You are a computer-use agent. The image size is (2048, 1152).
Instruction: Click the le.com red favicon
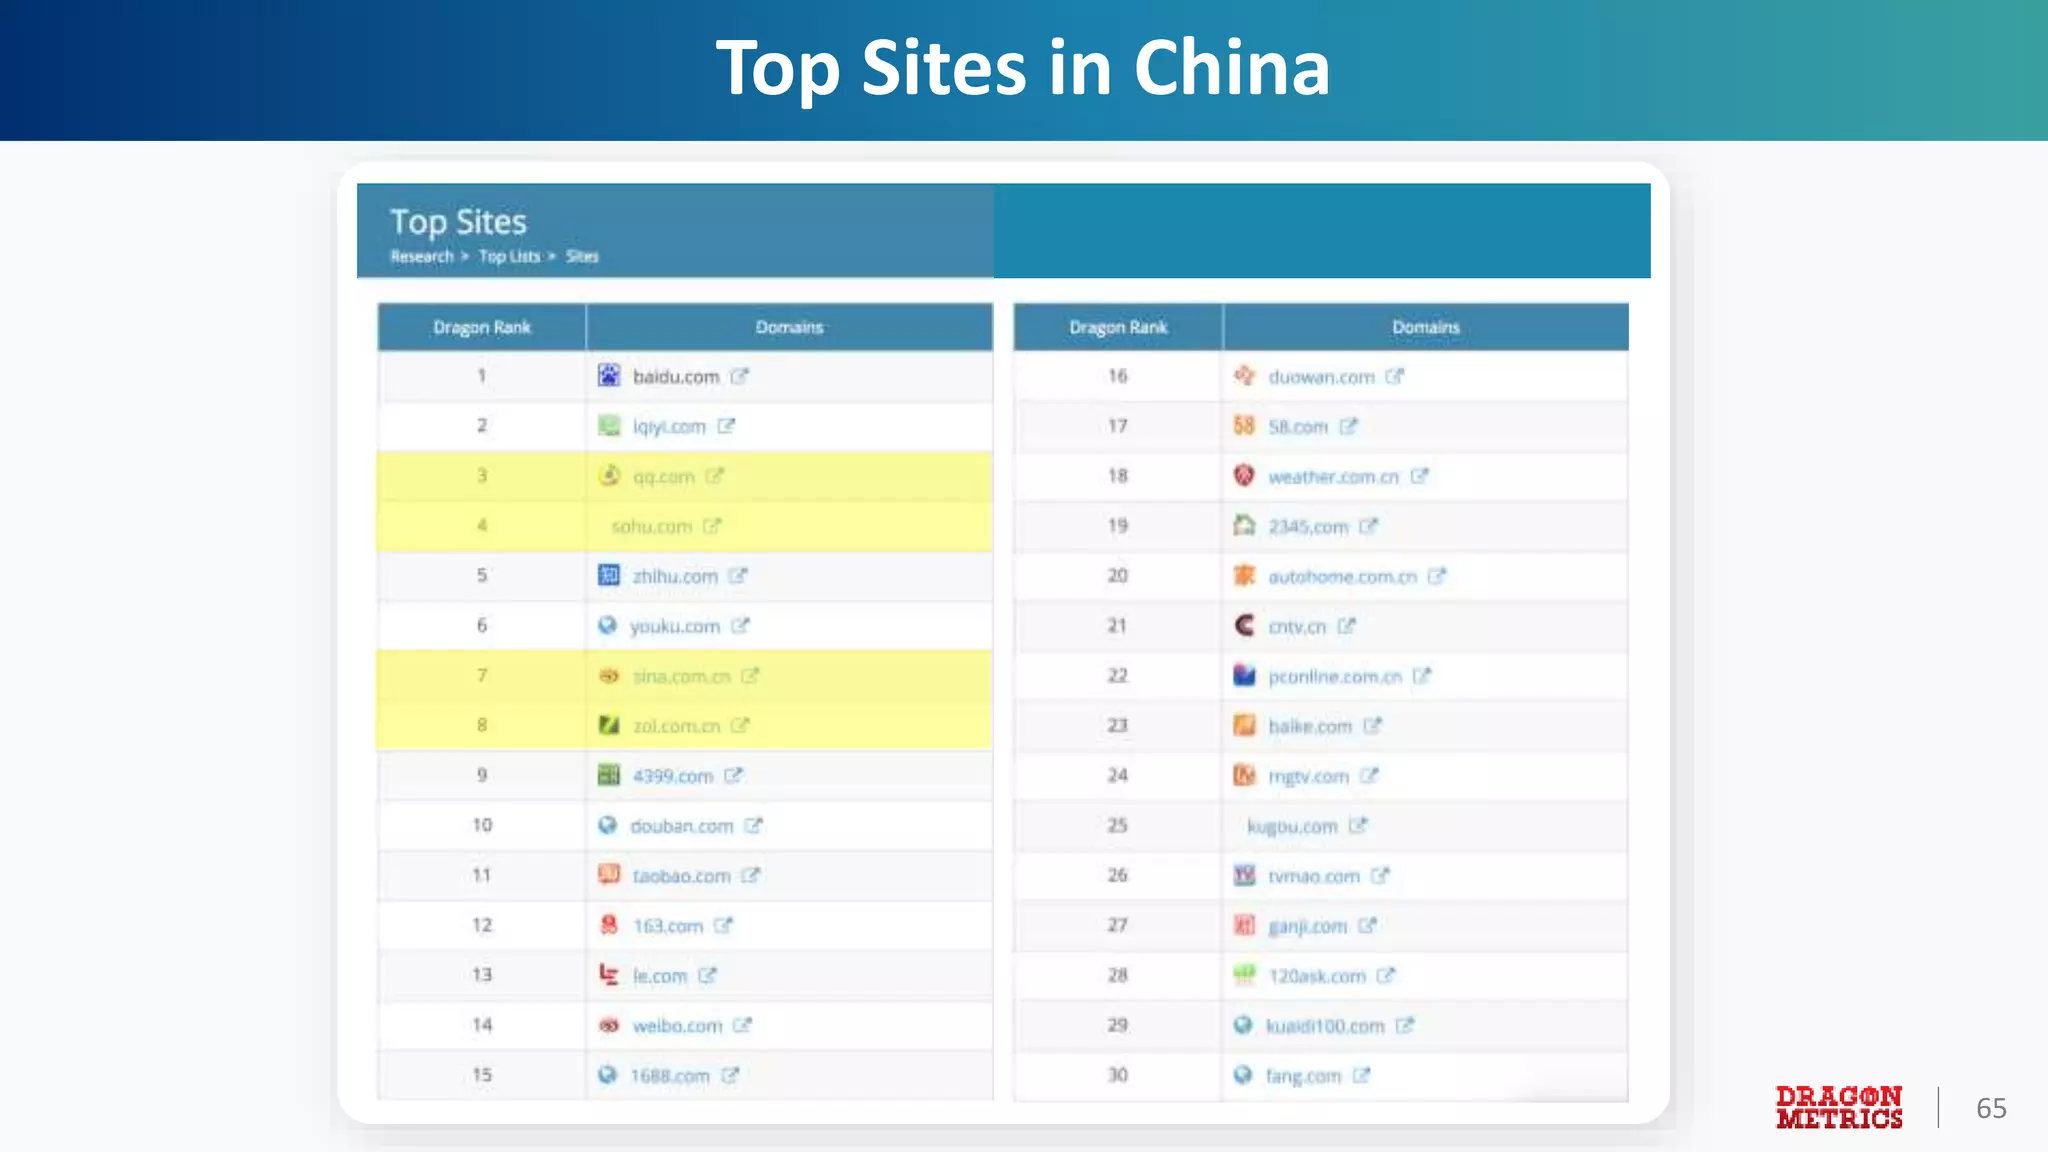[609, 974]
